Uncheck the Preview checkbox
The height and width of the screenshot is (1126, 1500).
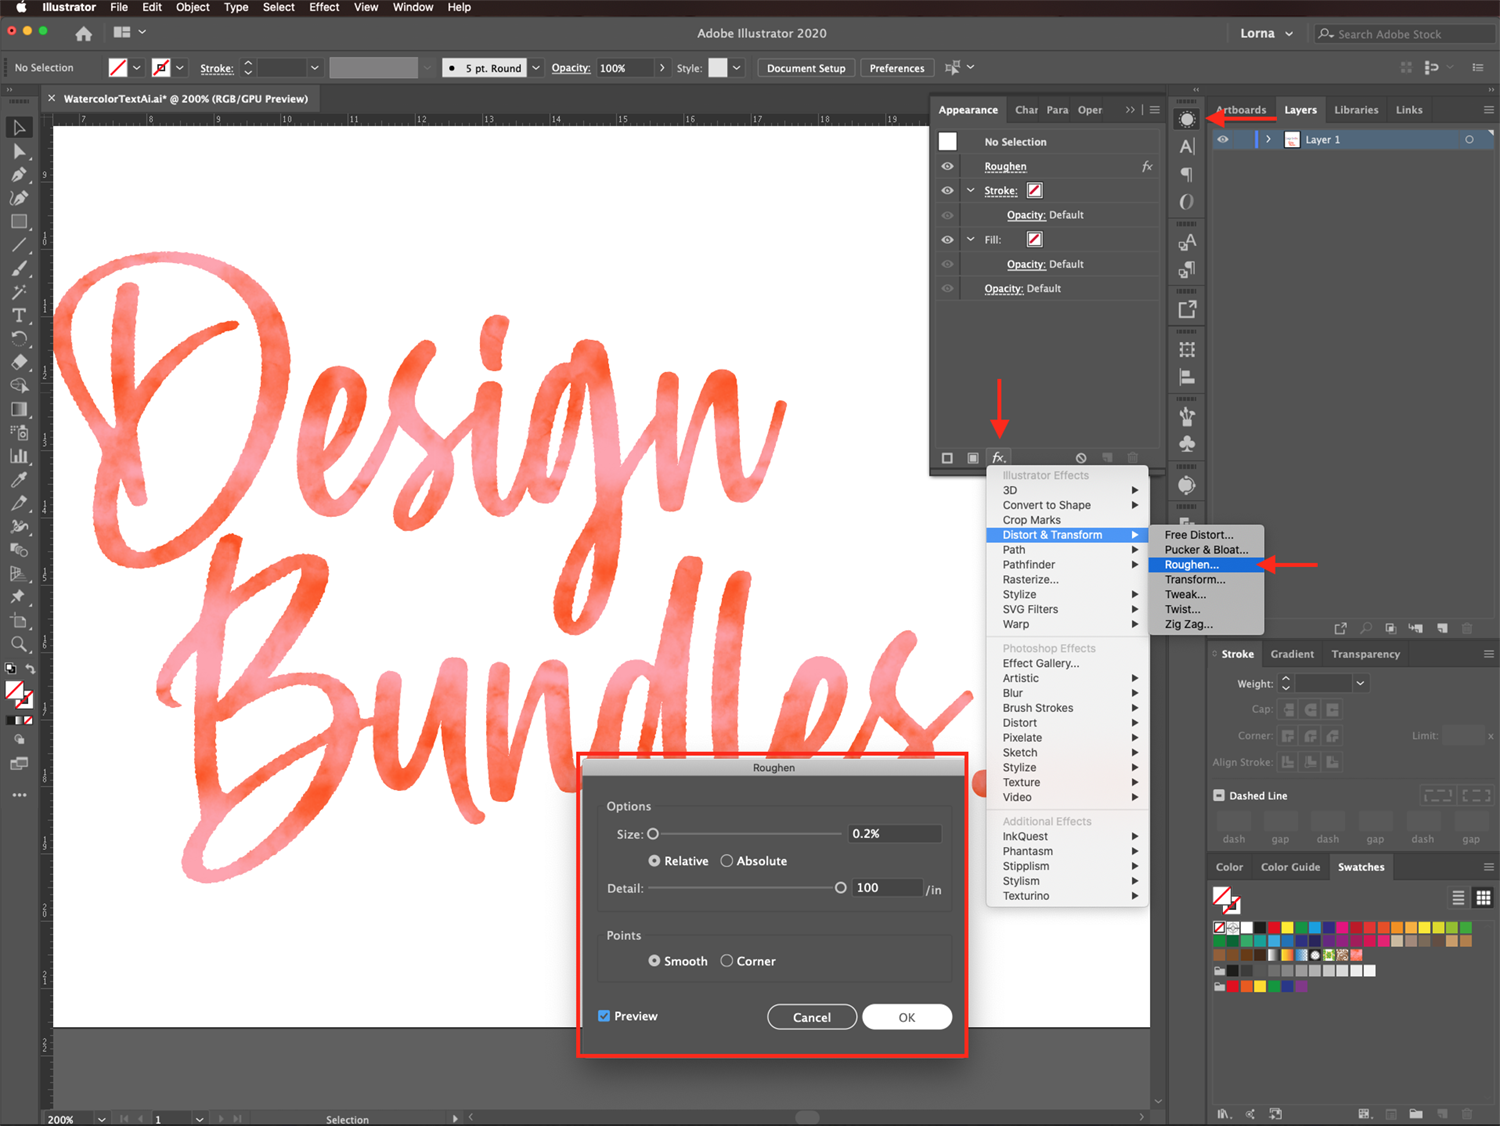coord(604,1016)
